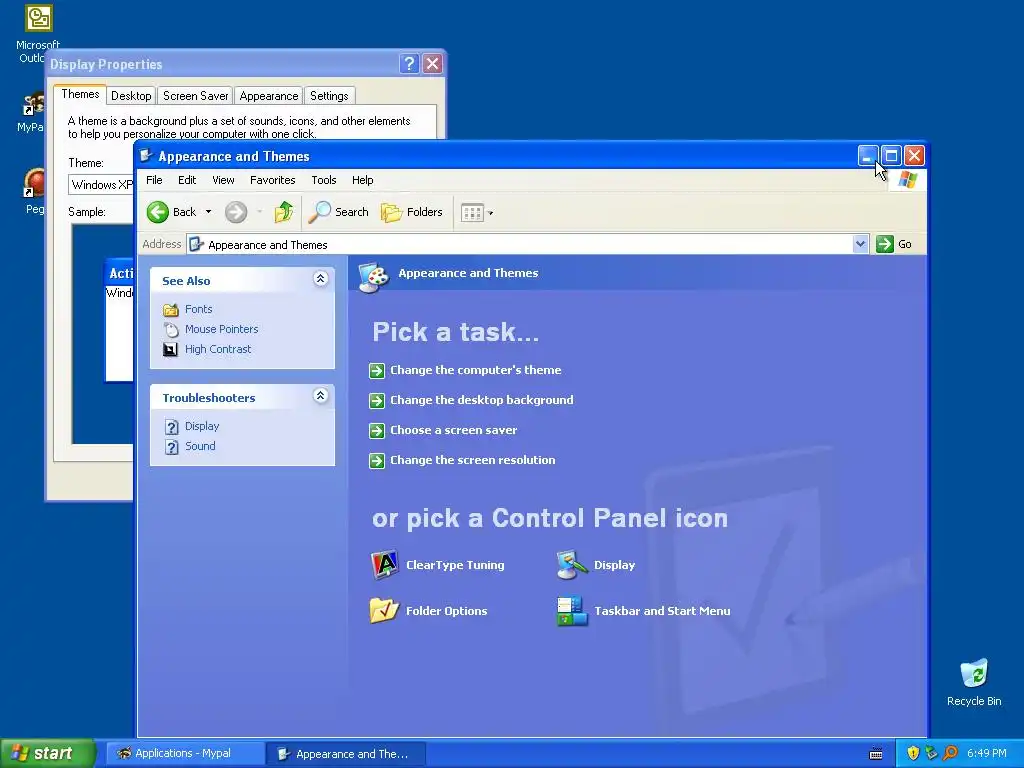Open the Back history dropdown arrow
The image size is (1024, 768).
[208, 212]
